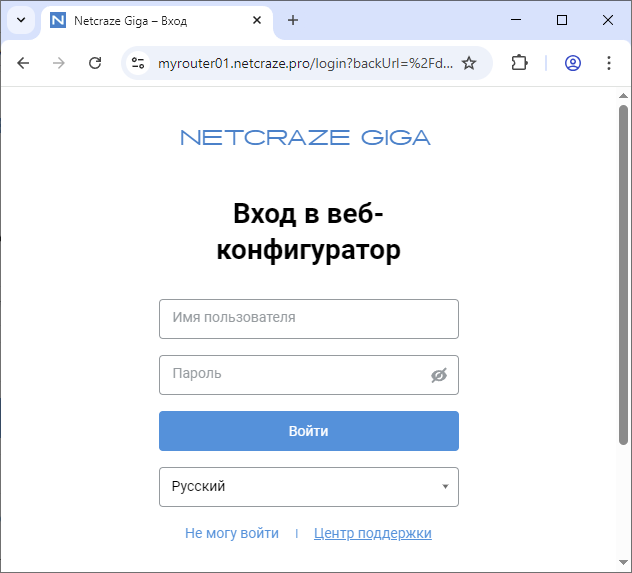632x573 pixels.
Task: Open the Chrome profile avatar
Action: point(573,63)
